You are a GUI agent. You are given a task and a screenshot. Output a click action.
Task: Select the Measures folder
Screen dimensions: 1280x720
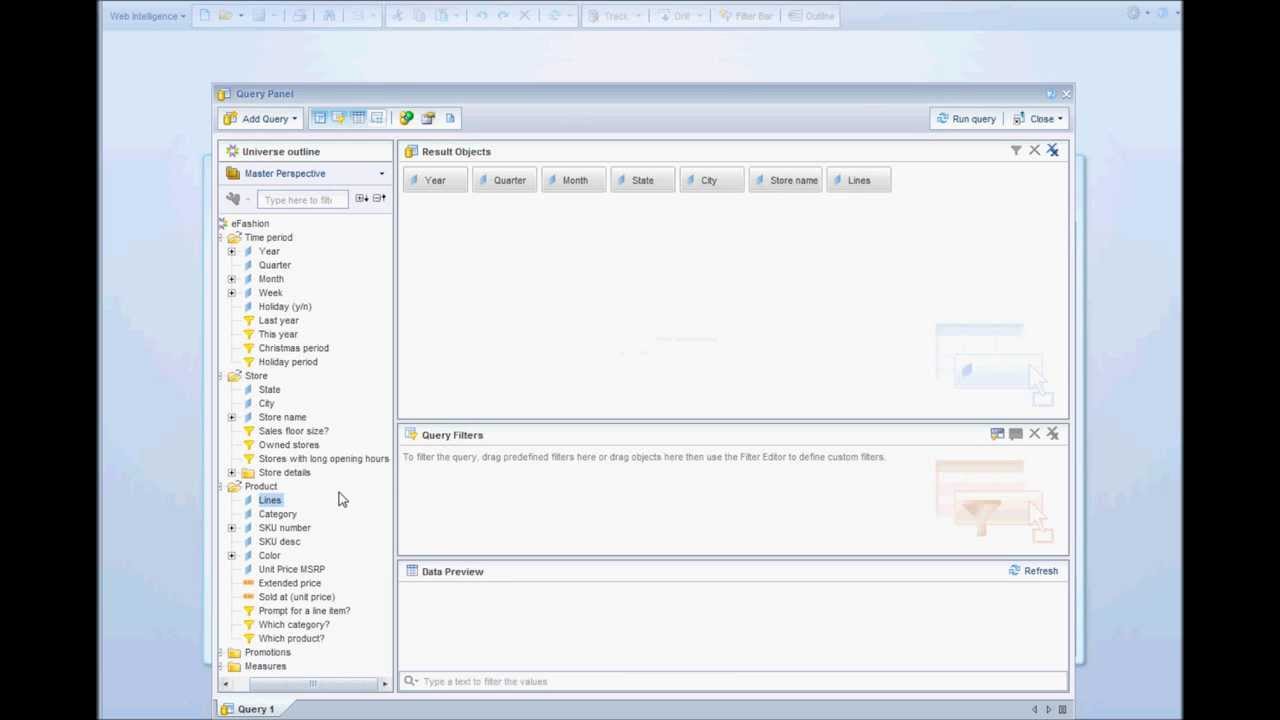point(265,666)
